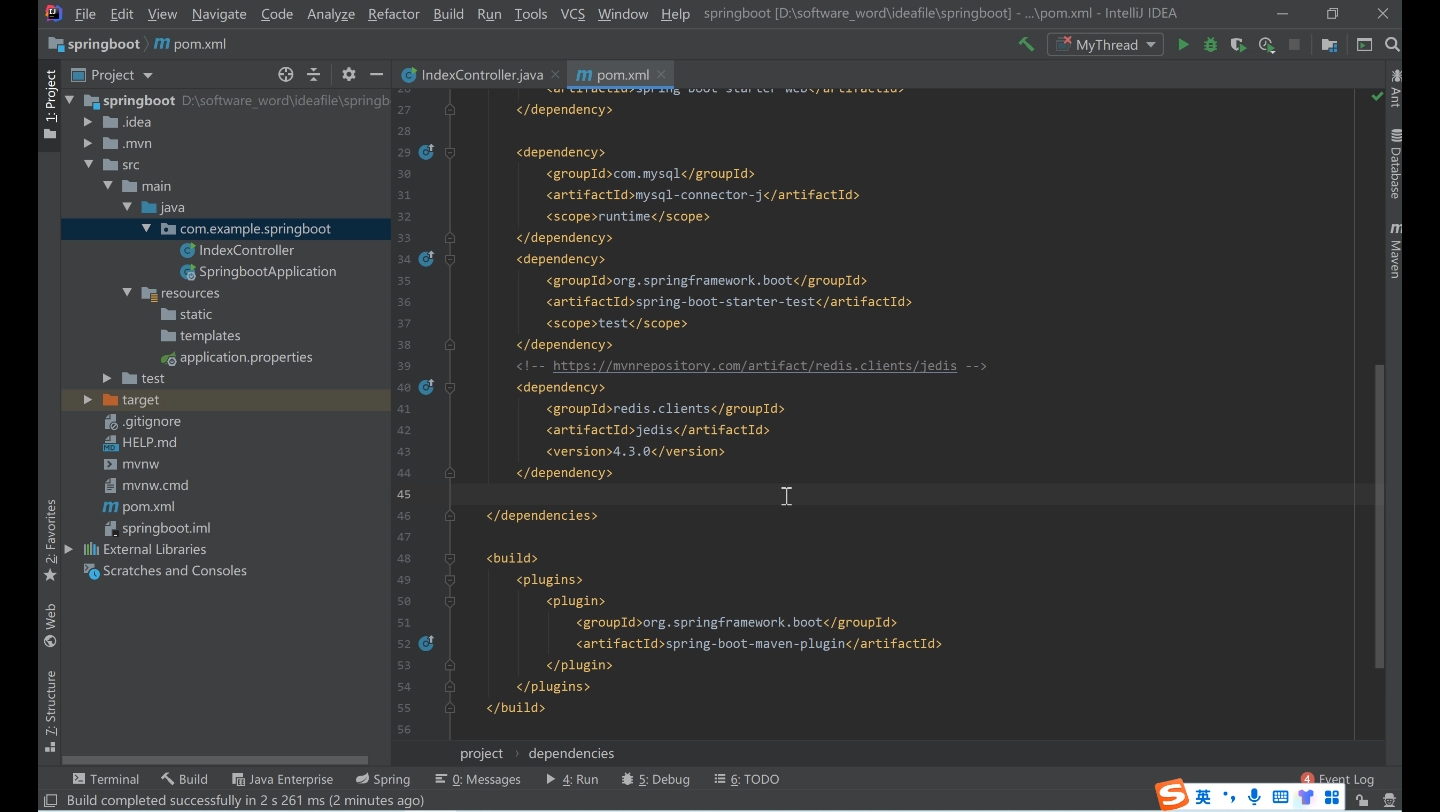1440x812 pixels.
Task: Toggle the Database tool window
Action: 1395,163
